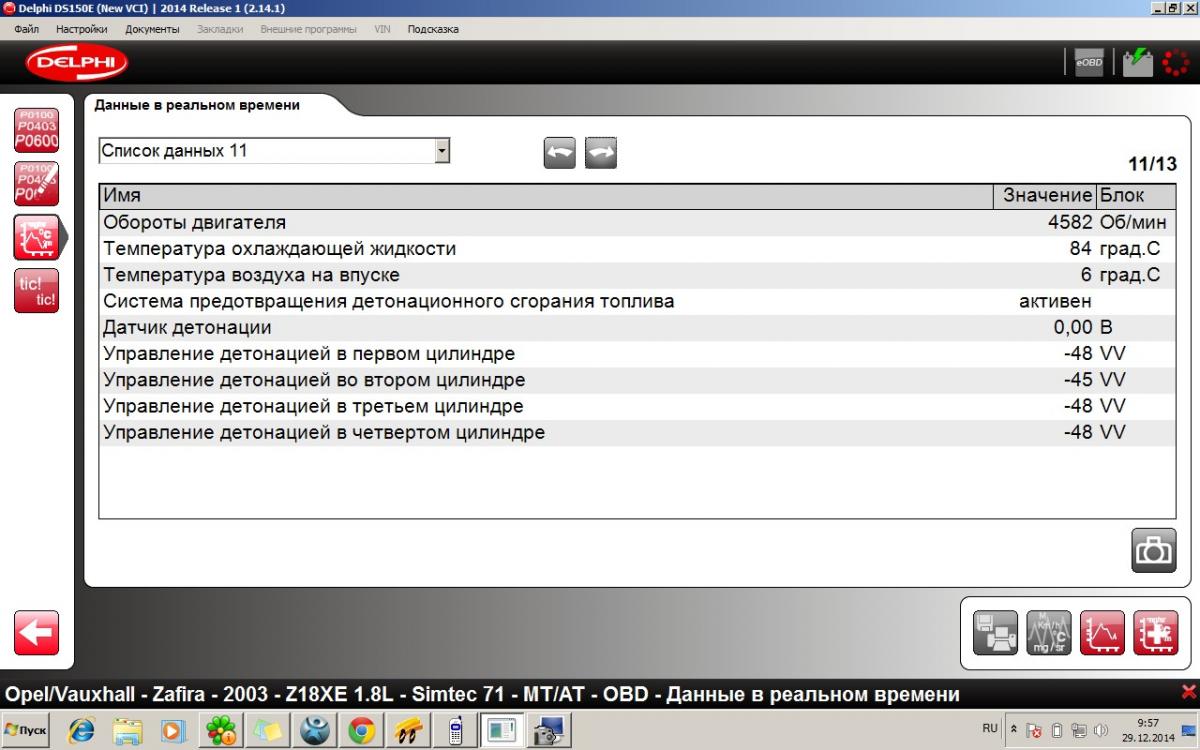Screen dimensions: 1200x750
Task: Click the активен status value
Action: (1055, 301)
